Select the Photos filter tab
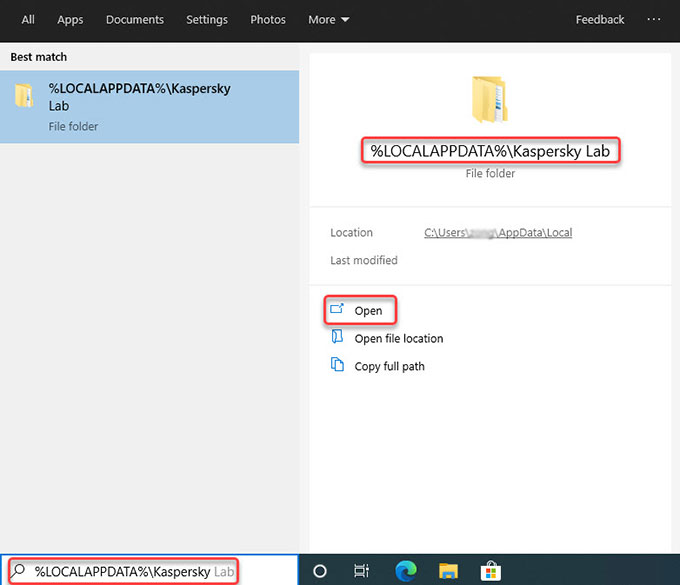680x585 pixels. click(x=268, y=20)
